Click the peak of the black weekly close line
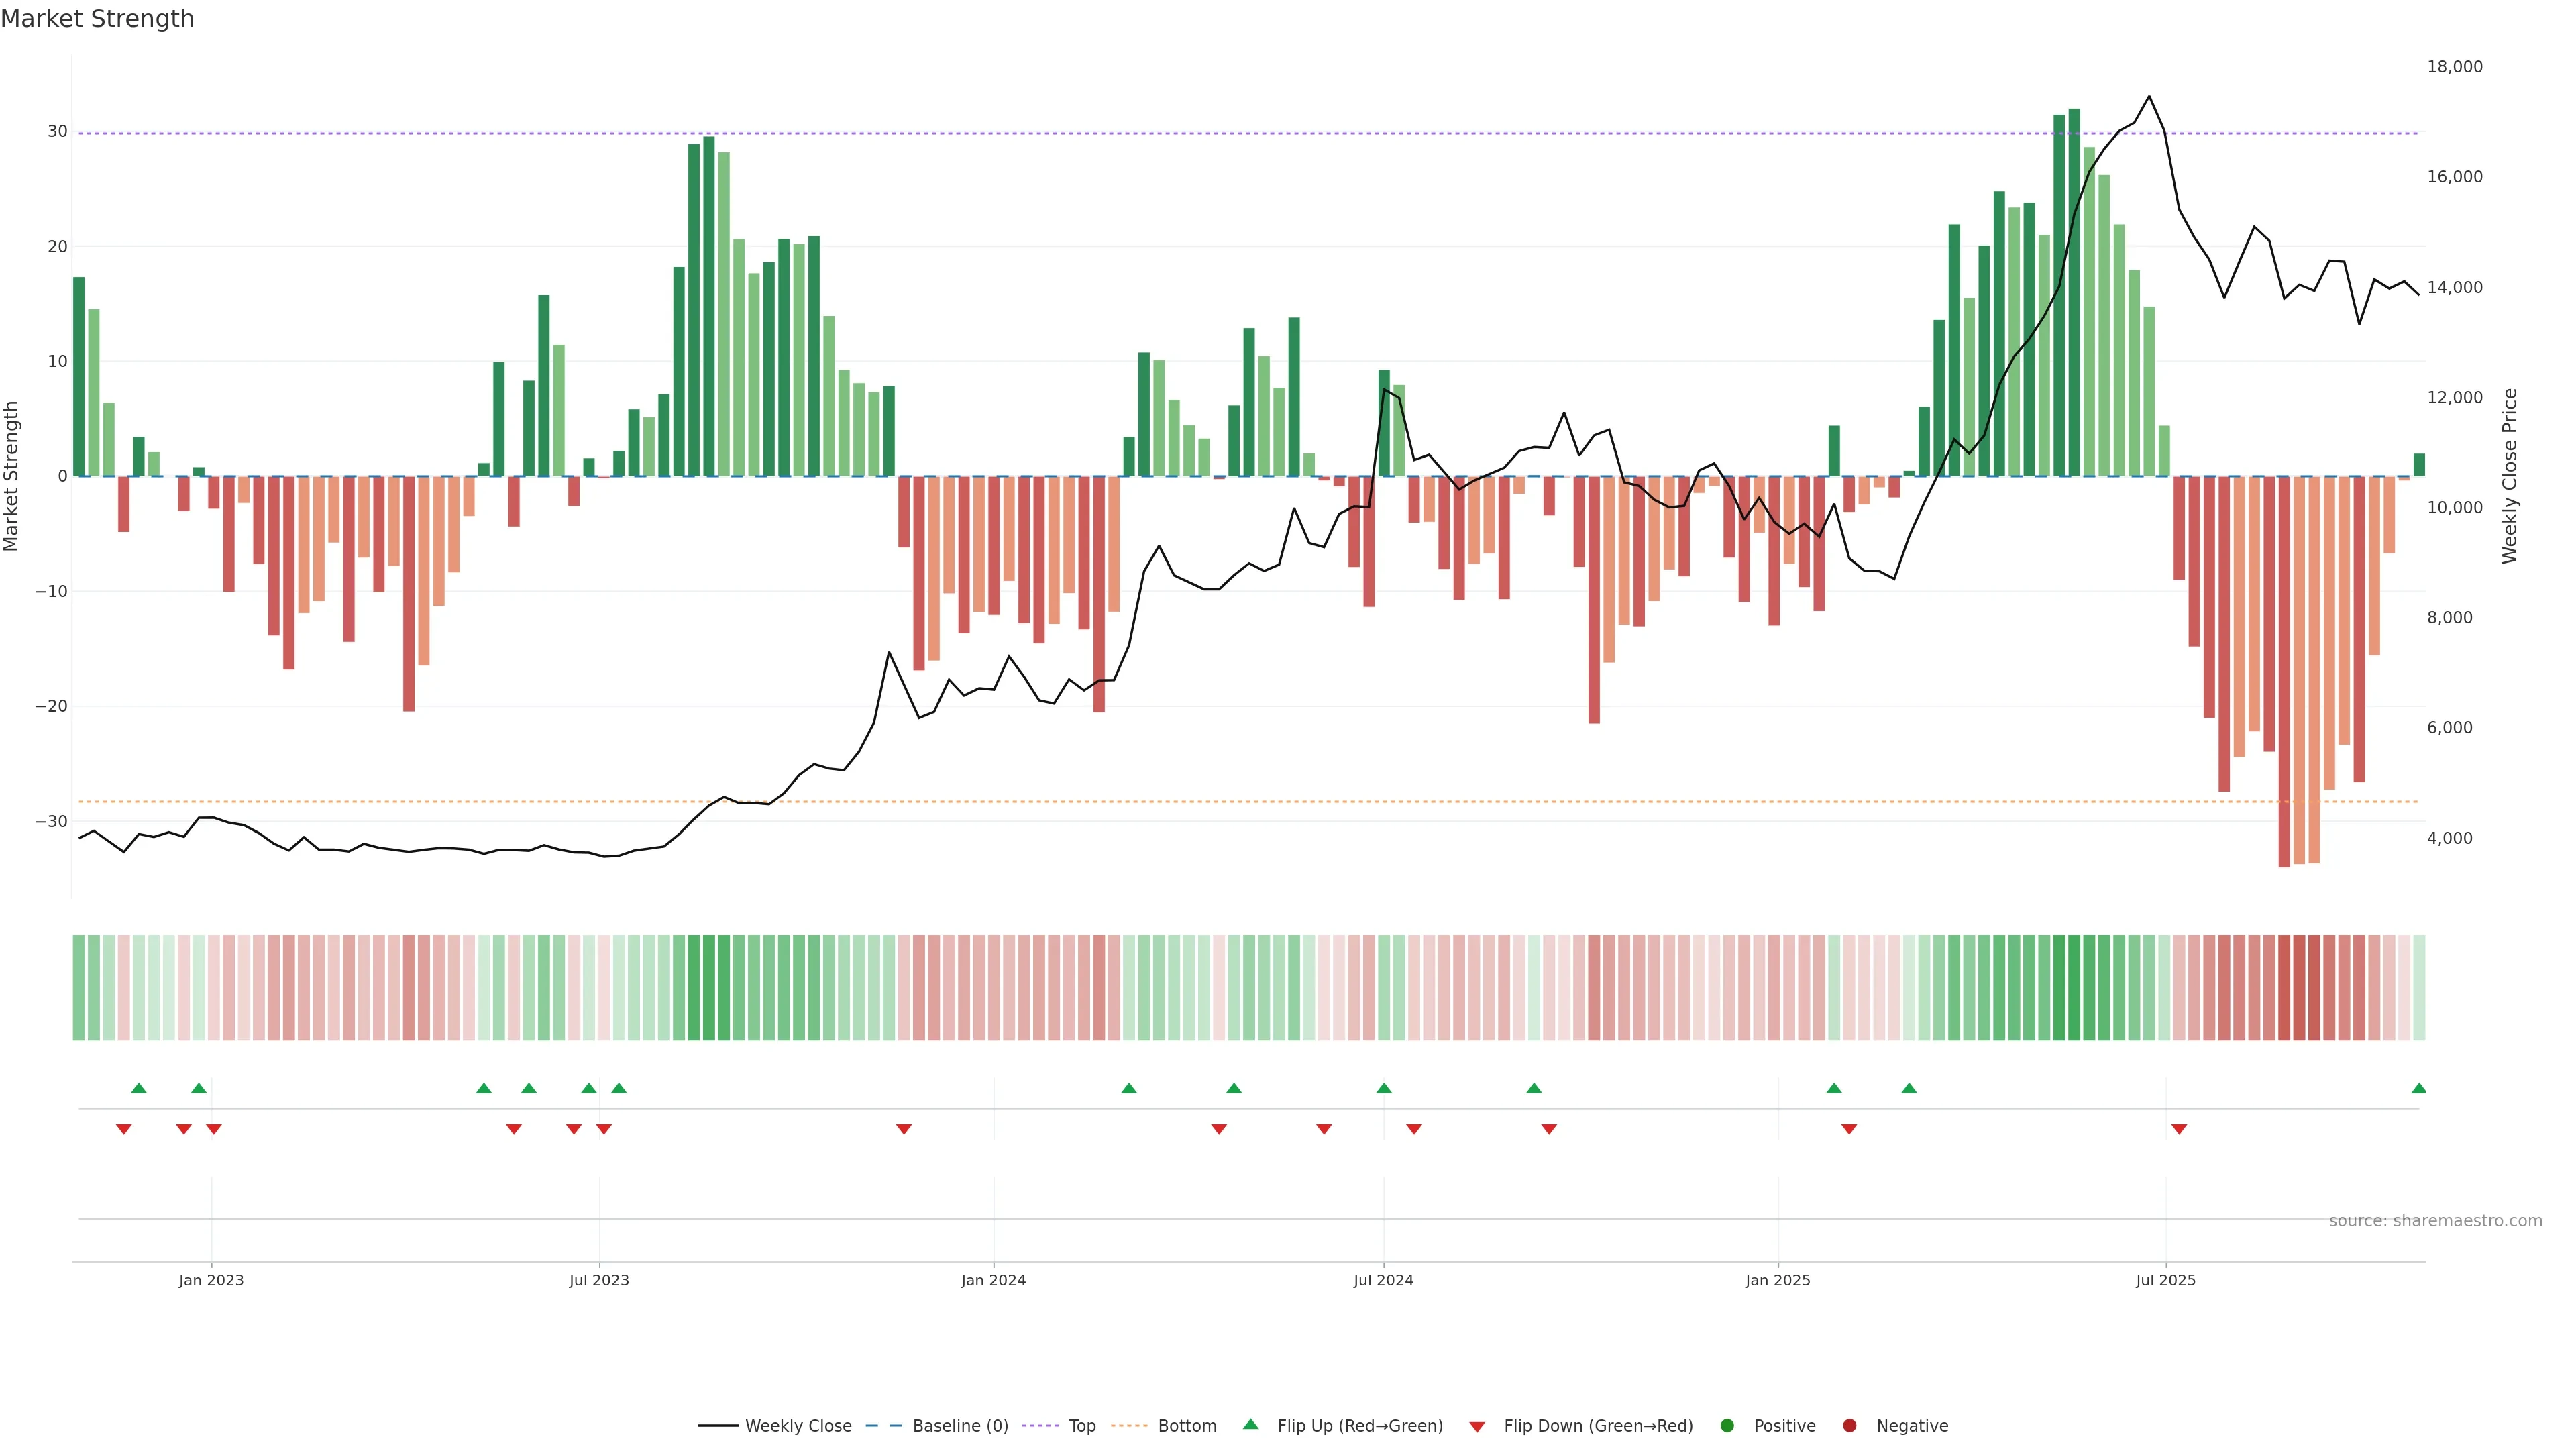The height and width of the screenshot is (1449, 2576). (x=2149, y=97)
